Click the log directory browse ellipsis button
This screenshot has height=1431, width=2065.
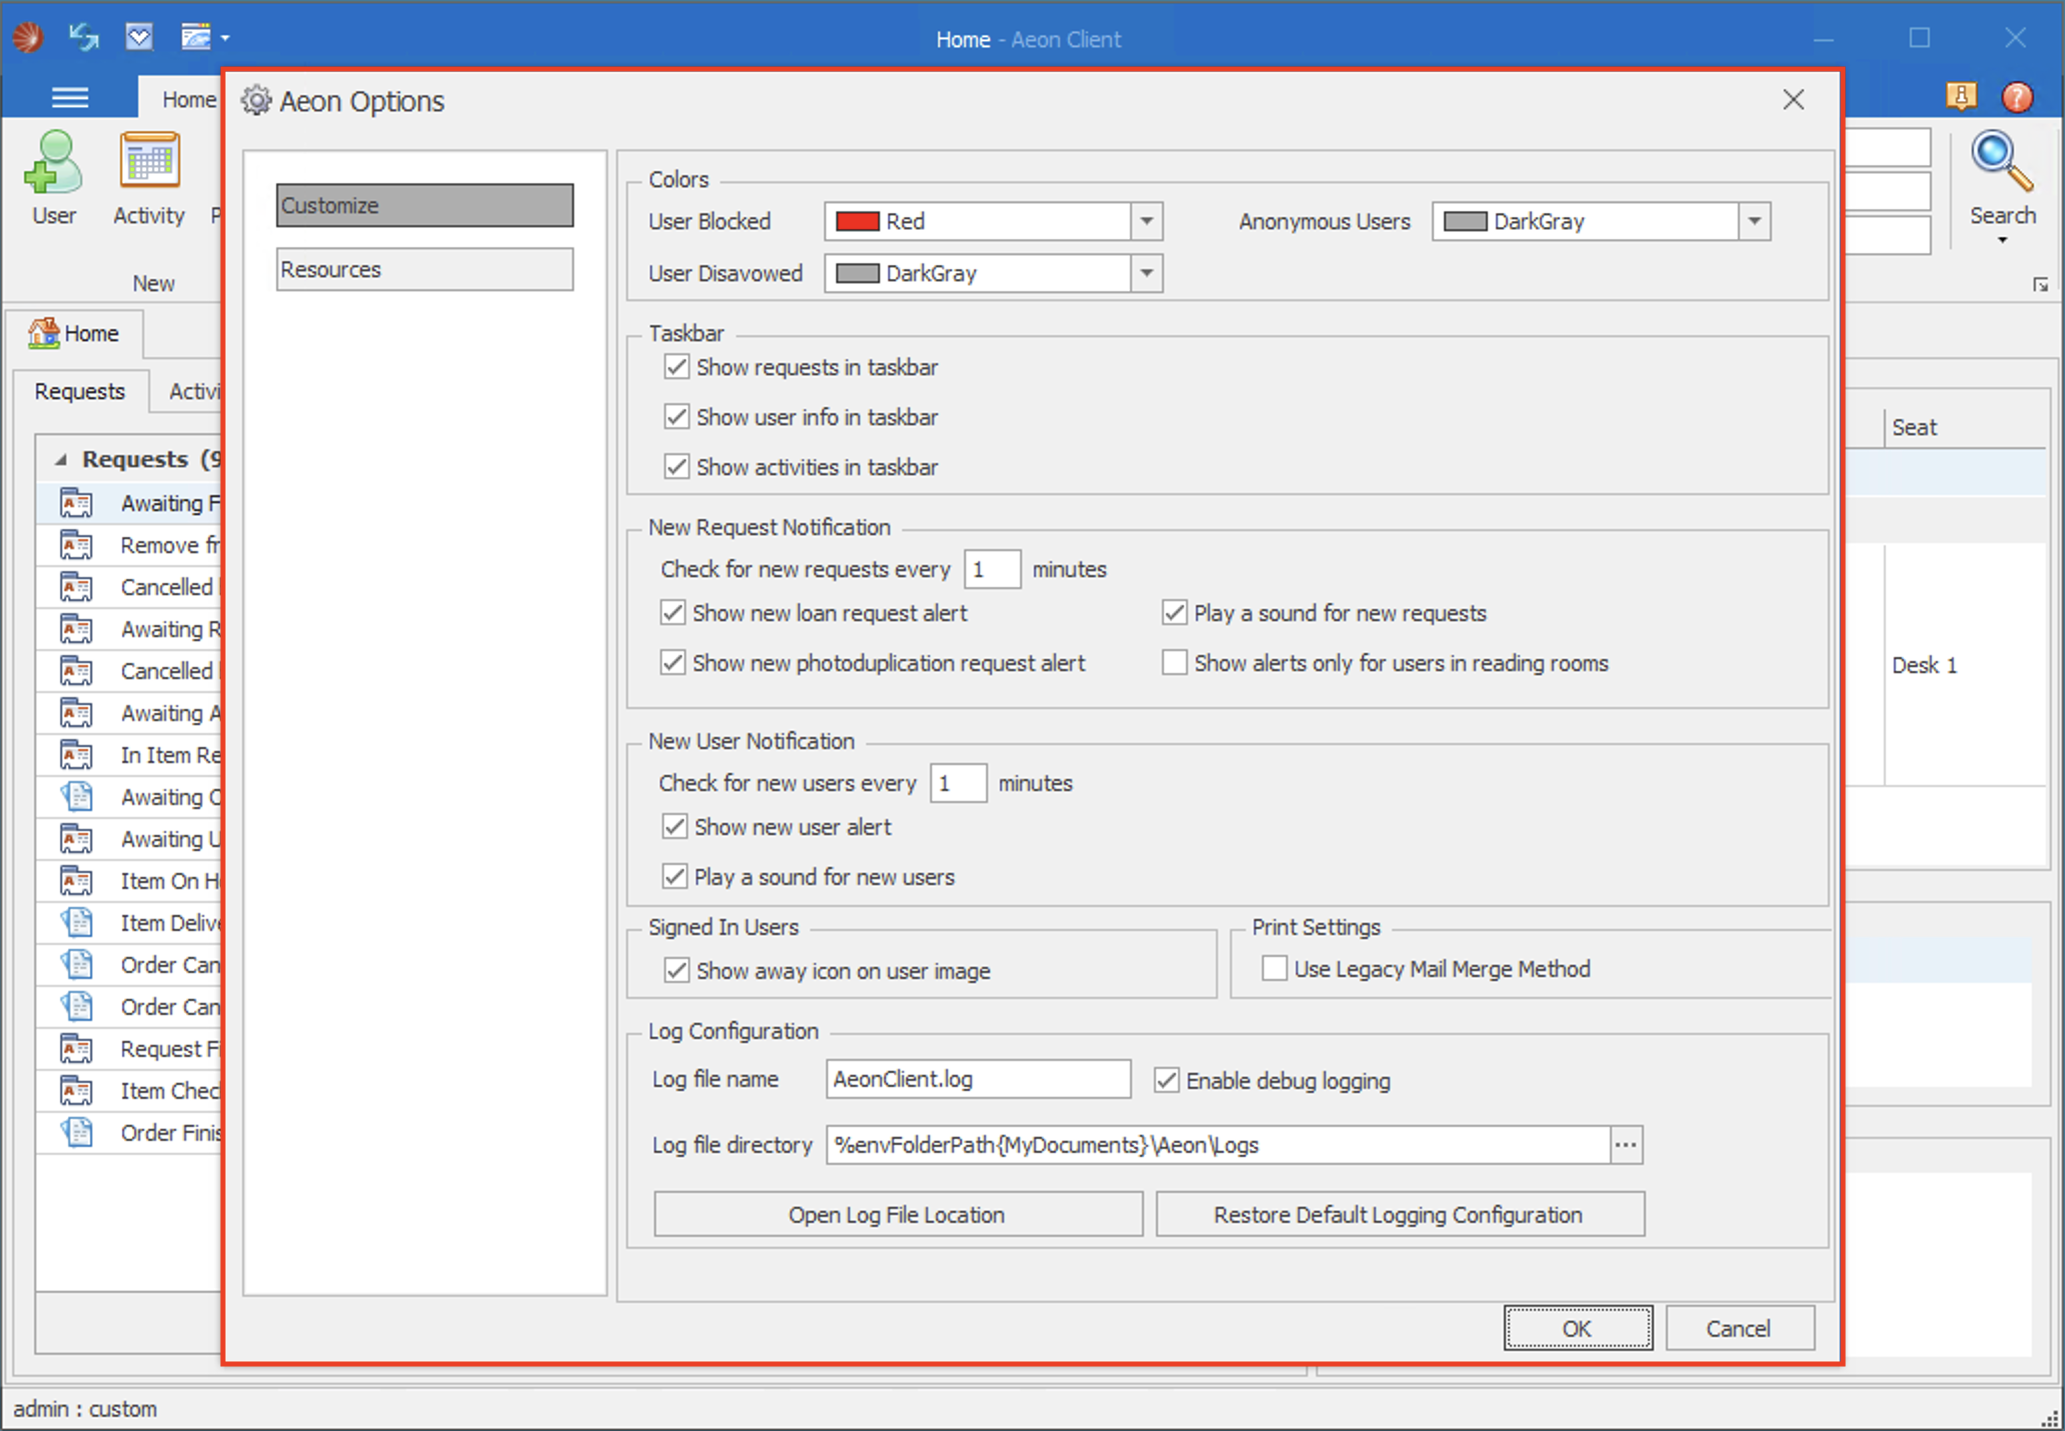click(1626, 1145)
